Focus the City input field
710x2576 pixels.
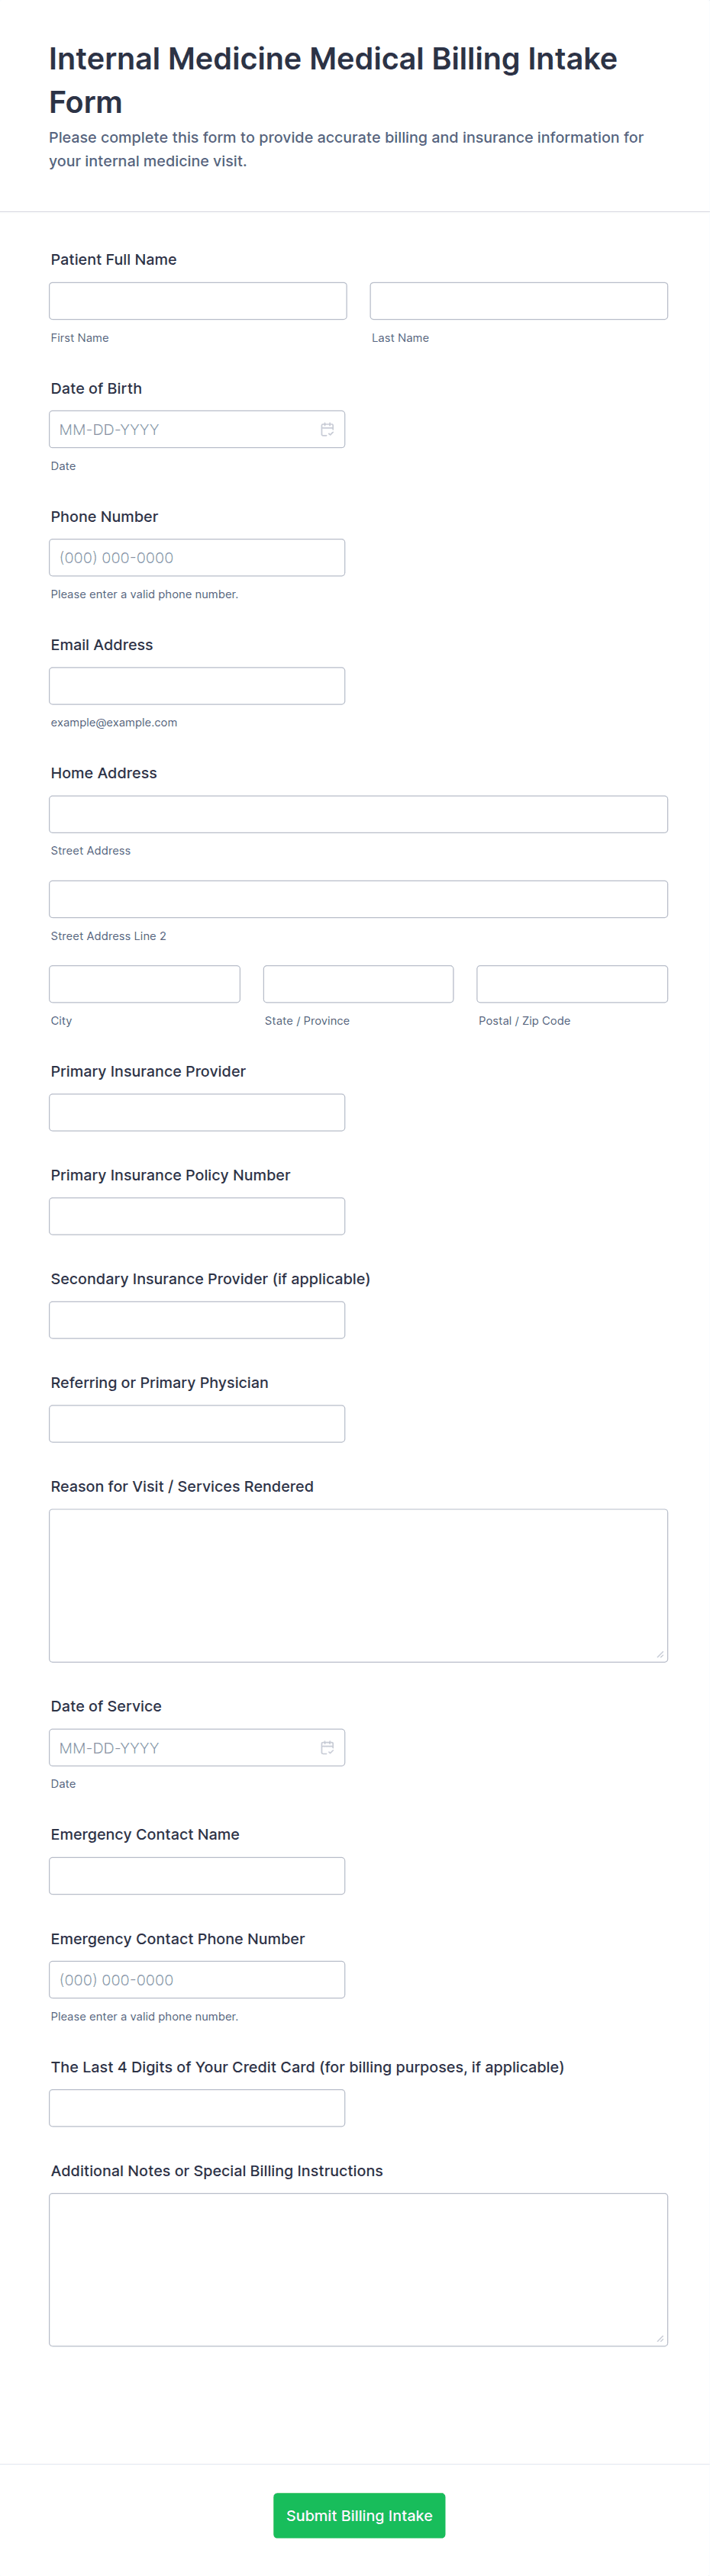(x=144, y=984)
